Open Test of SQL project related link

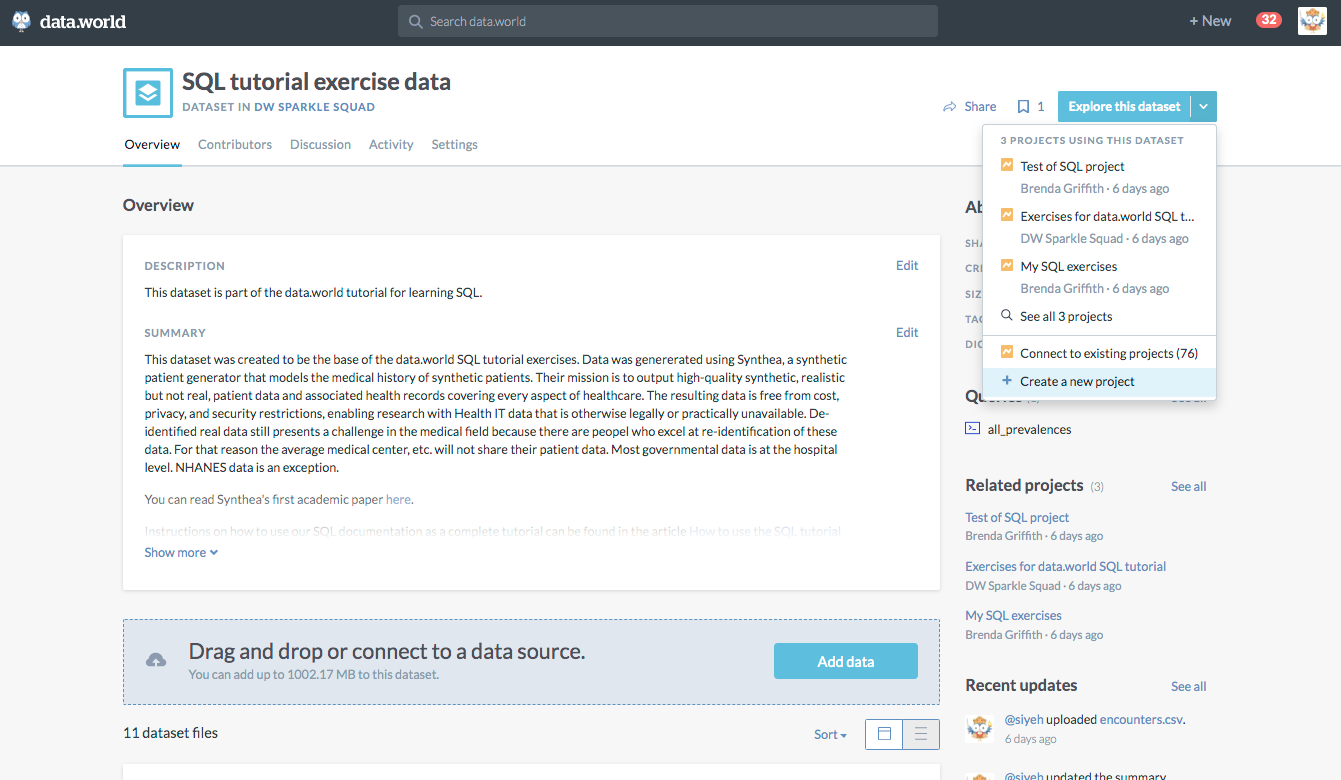coord(1017,517)
